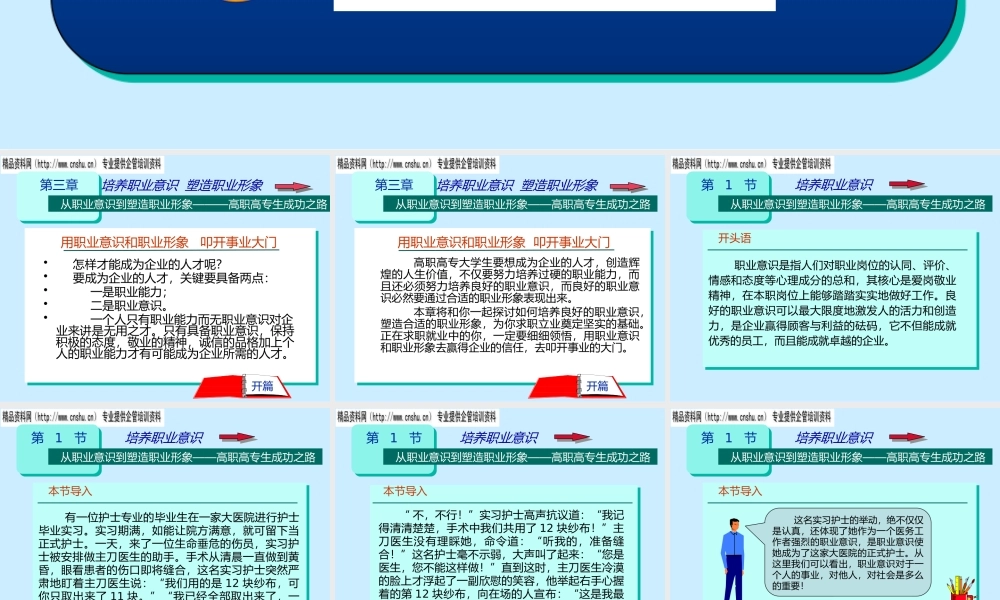Click the title 培养职业意识 on the 开头语 slide
This screenshot has height=600, width=1000.
[x=834, y=185]
